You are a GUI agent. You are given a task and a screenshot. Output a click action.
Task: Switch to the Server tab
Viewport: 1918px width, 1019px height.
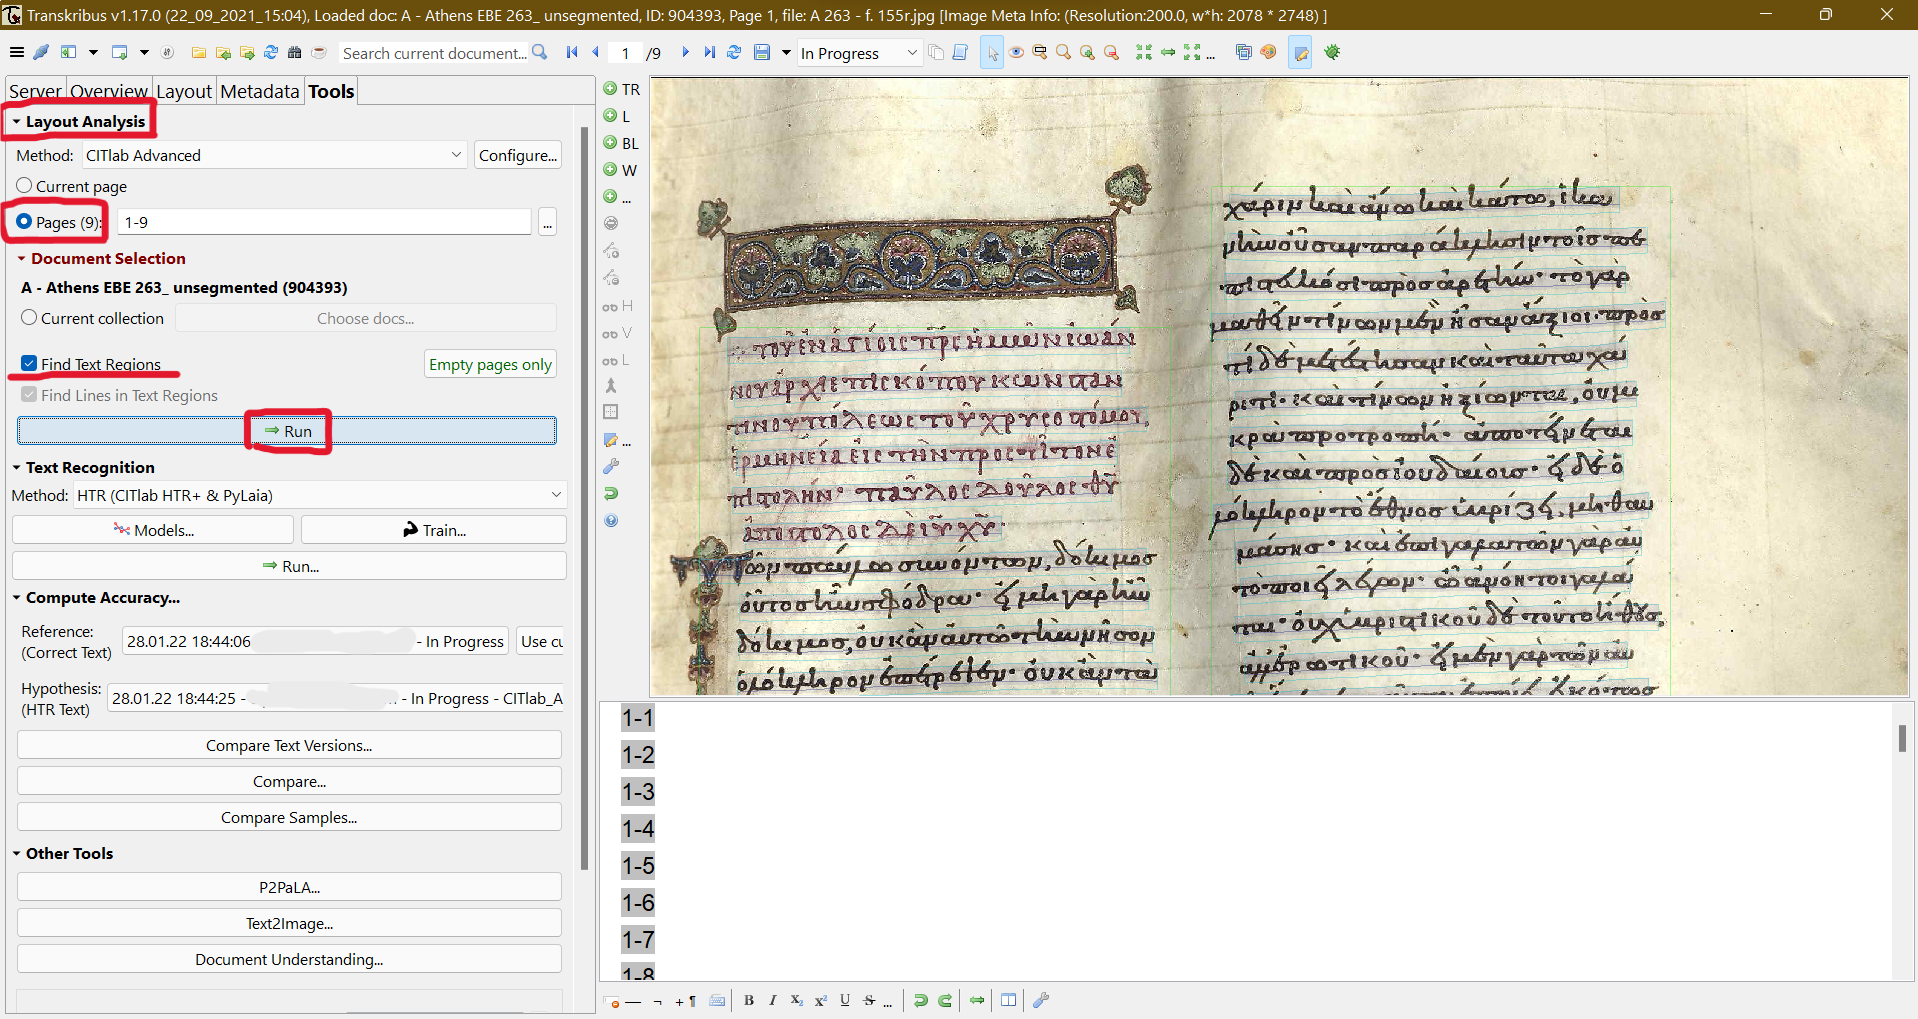click(35, 91)
